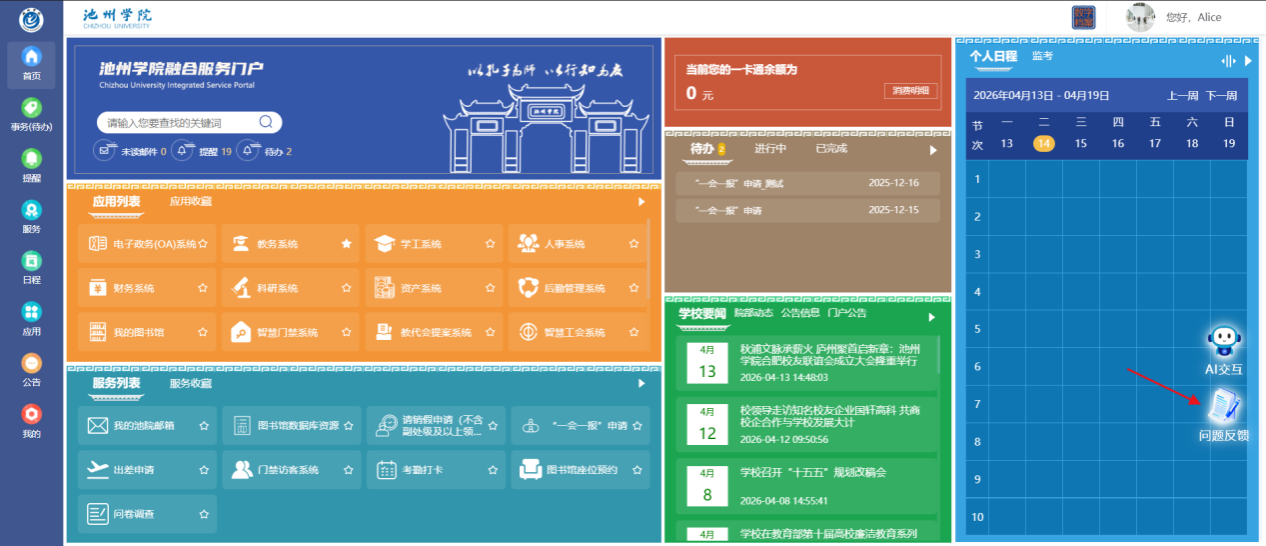
Task: Click the search magnifier icon
Action: click(266, 122)
